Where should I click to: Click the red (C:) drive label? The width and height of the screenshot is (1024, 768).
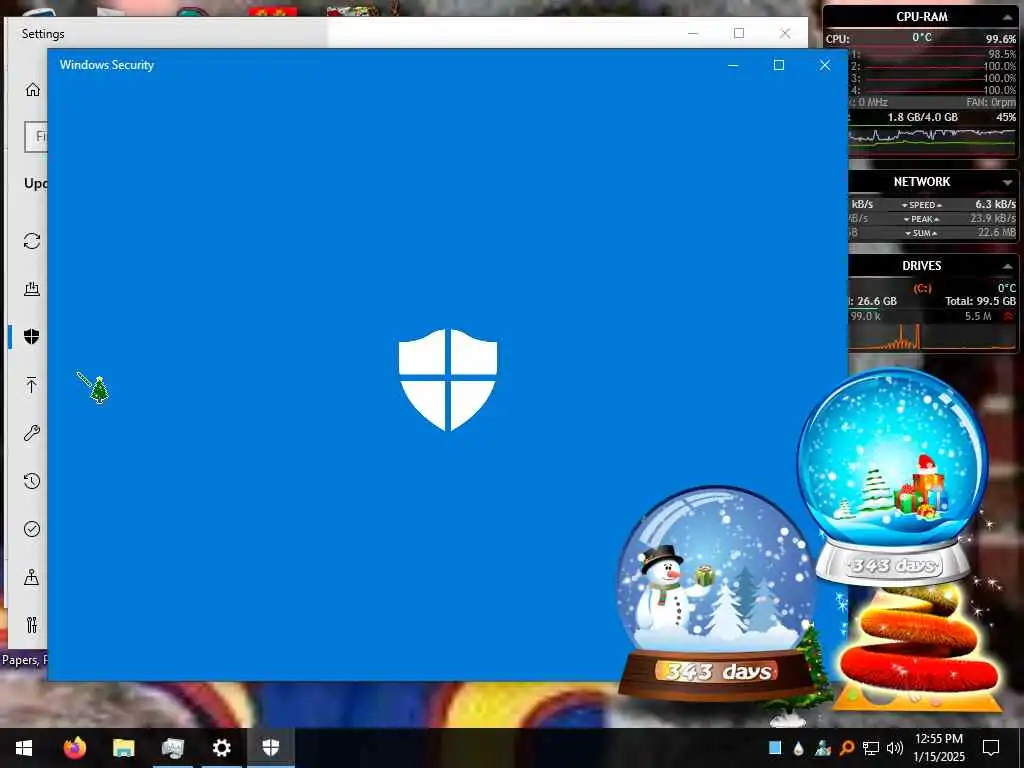tap(922, 288)
